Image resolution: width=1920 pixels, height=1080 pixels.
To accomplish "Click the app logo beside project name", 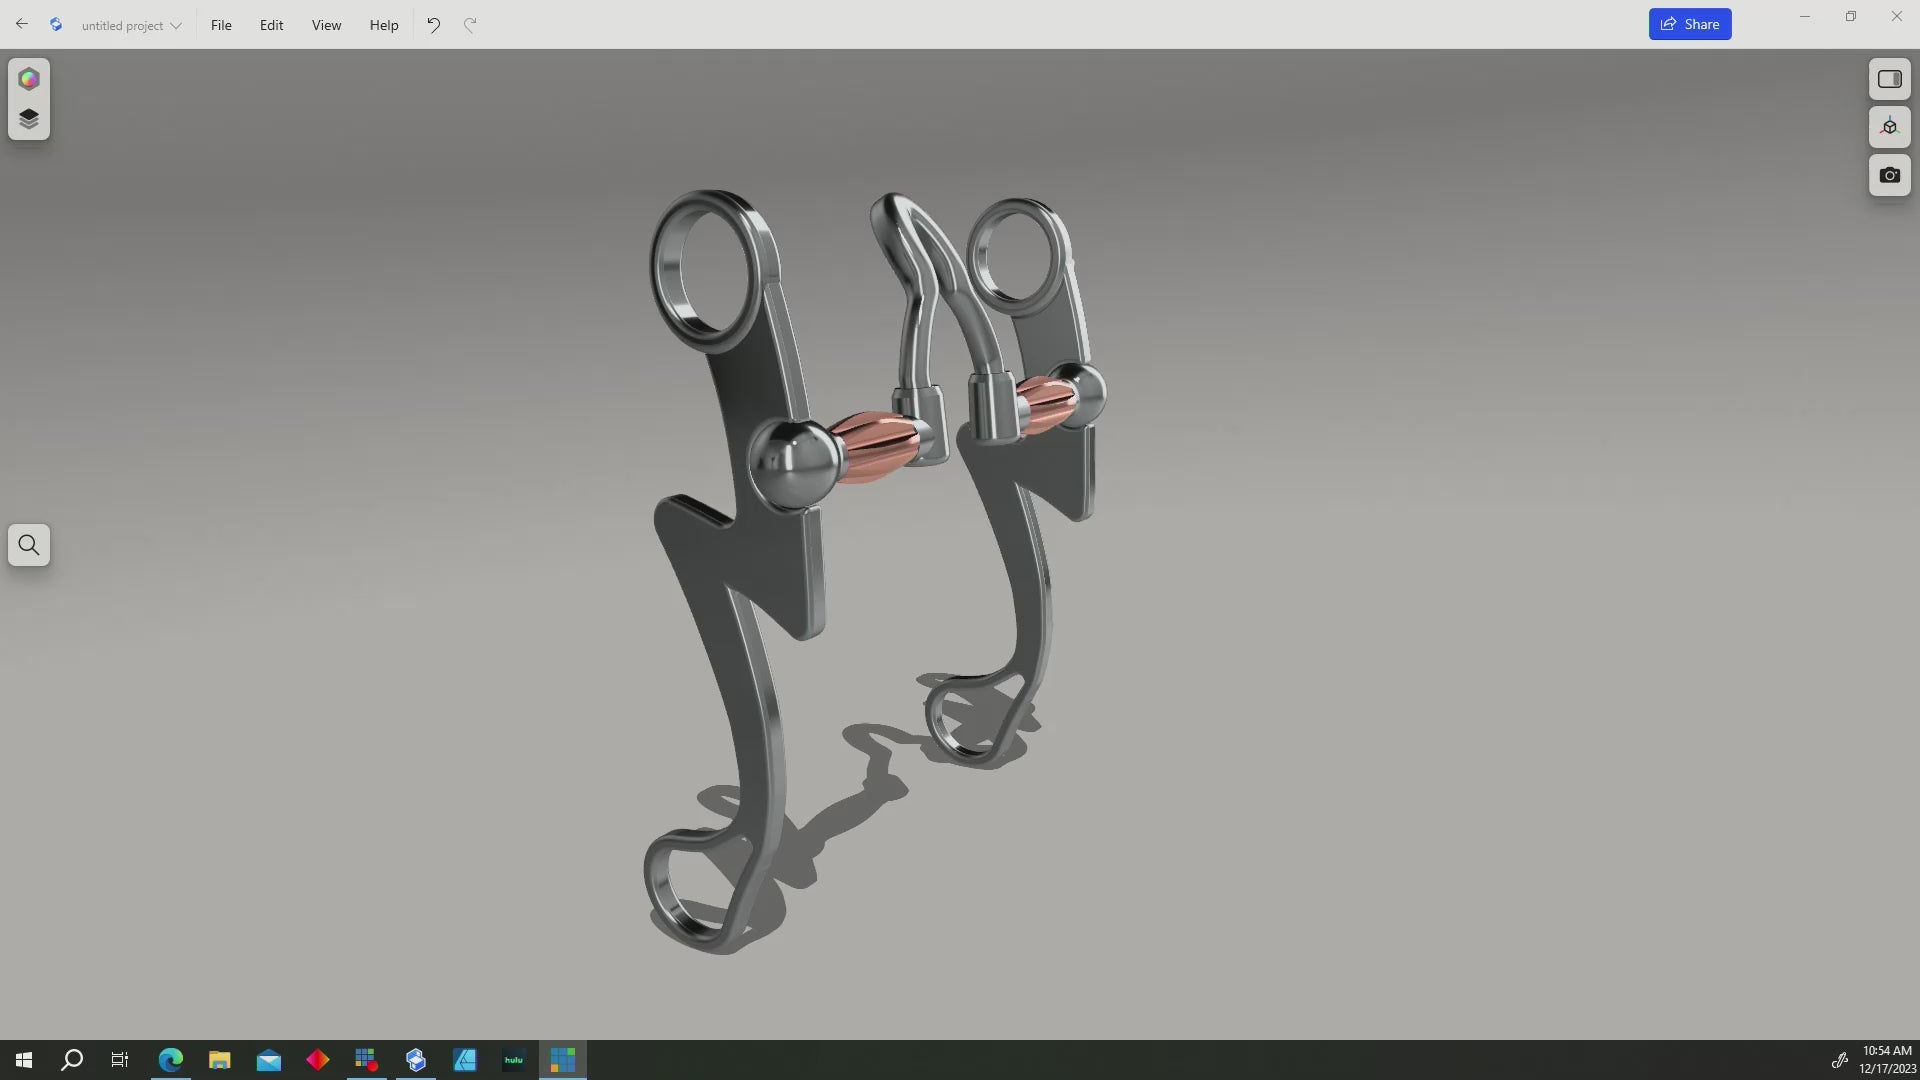I will [x=56, y=25].
